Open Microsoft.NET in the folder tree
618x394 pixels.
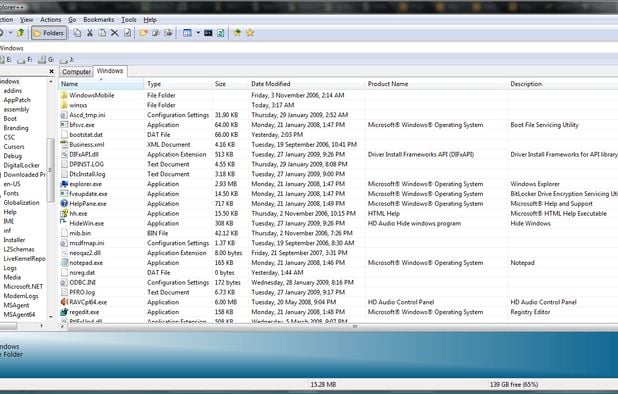point(23,287)
